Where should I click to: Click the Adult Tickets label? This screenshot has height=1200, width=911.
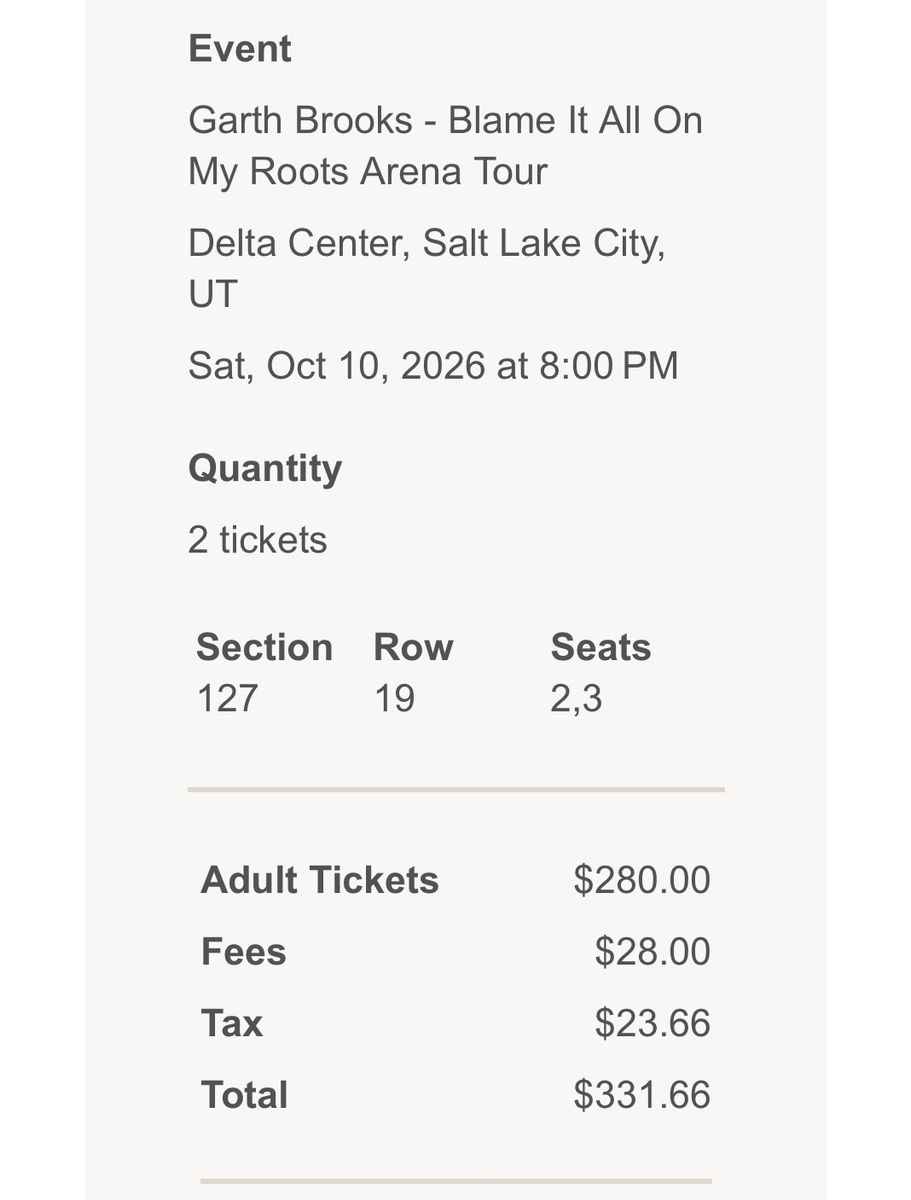pyautogui.click(x=320, y=880)
